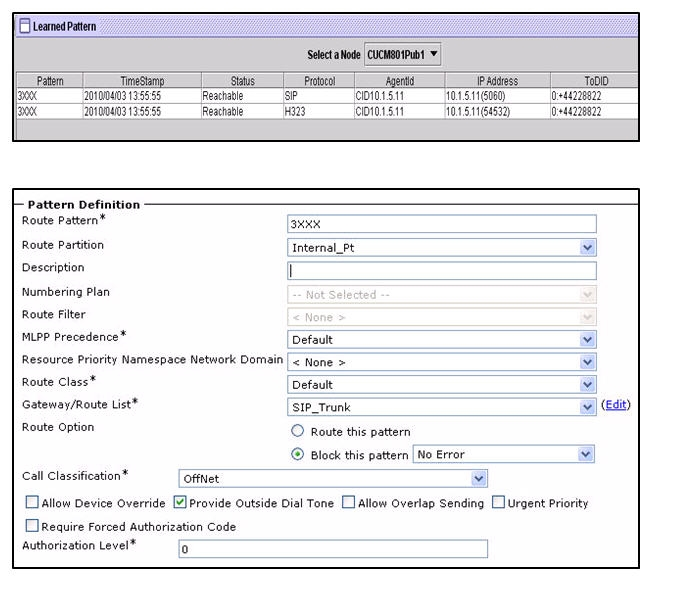
Task: Select the Block this pattern radio button
Action: coord(298,454)
